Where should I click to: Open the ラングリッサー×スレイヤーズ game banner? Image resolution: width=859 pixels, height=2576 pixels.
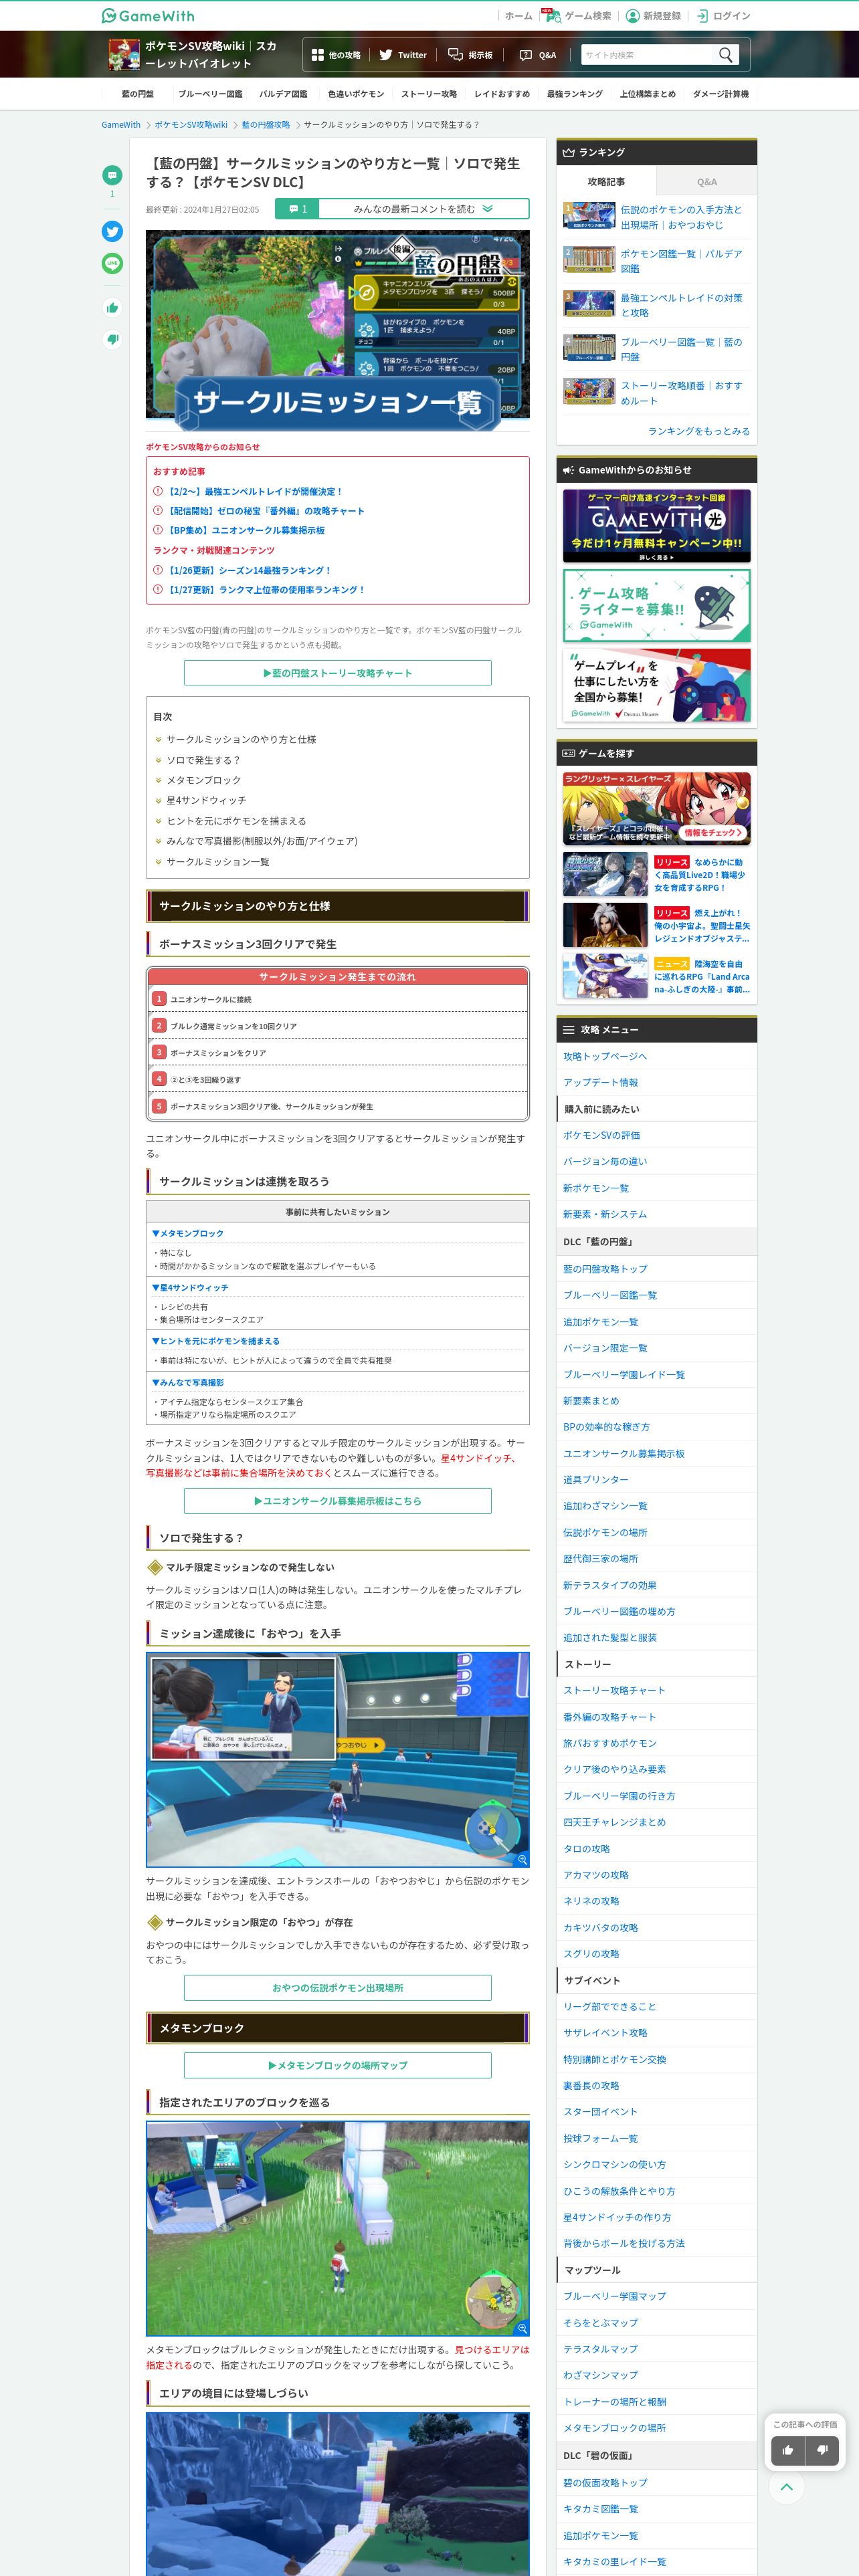click(656, 809)
